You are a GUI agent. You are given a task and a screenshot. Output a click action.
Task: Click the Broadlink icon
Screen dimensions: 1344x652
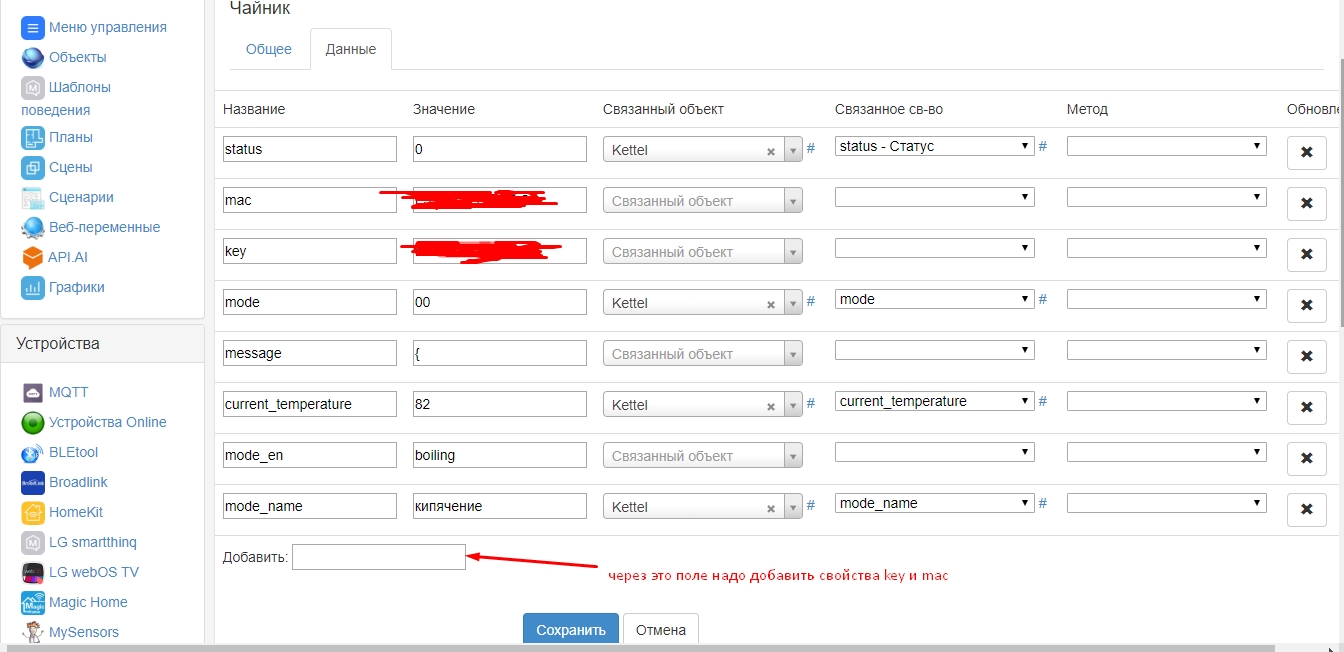tap(33, 482)
